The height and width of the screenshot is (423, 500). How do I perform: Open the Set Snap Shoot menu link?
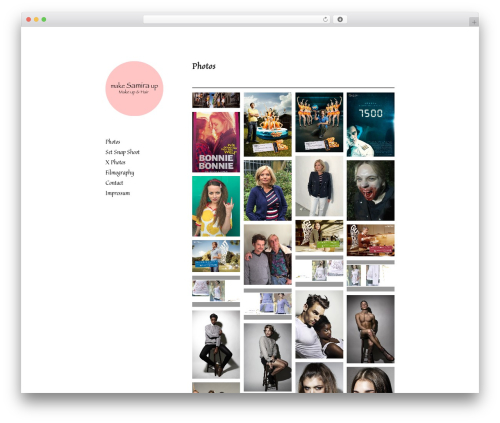click(122, 152)
